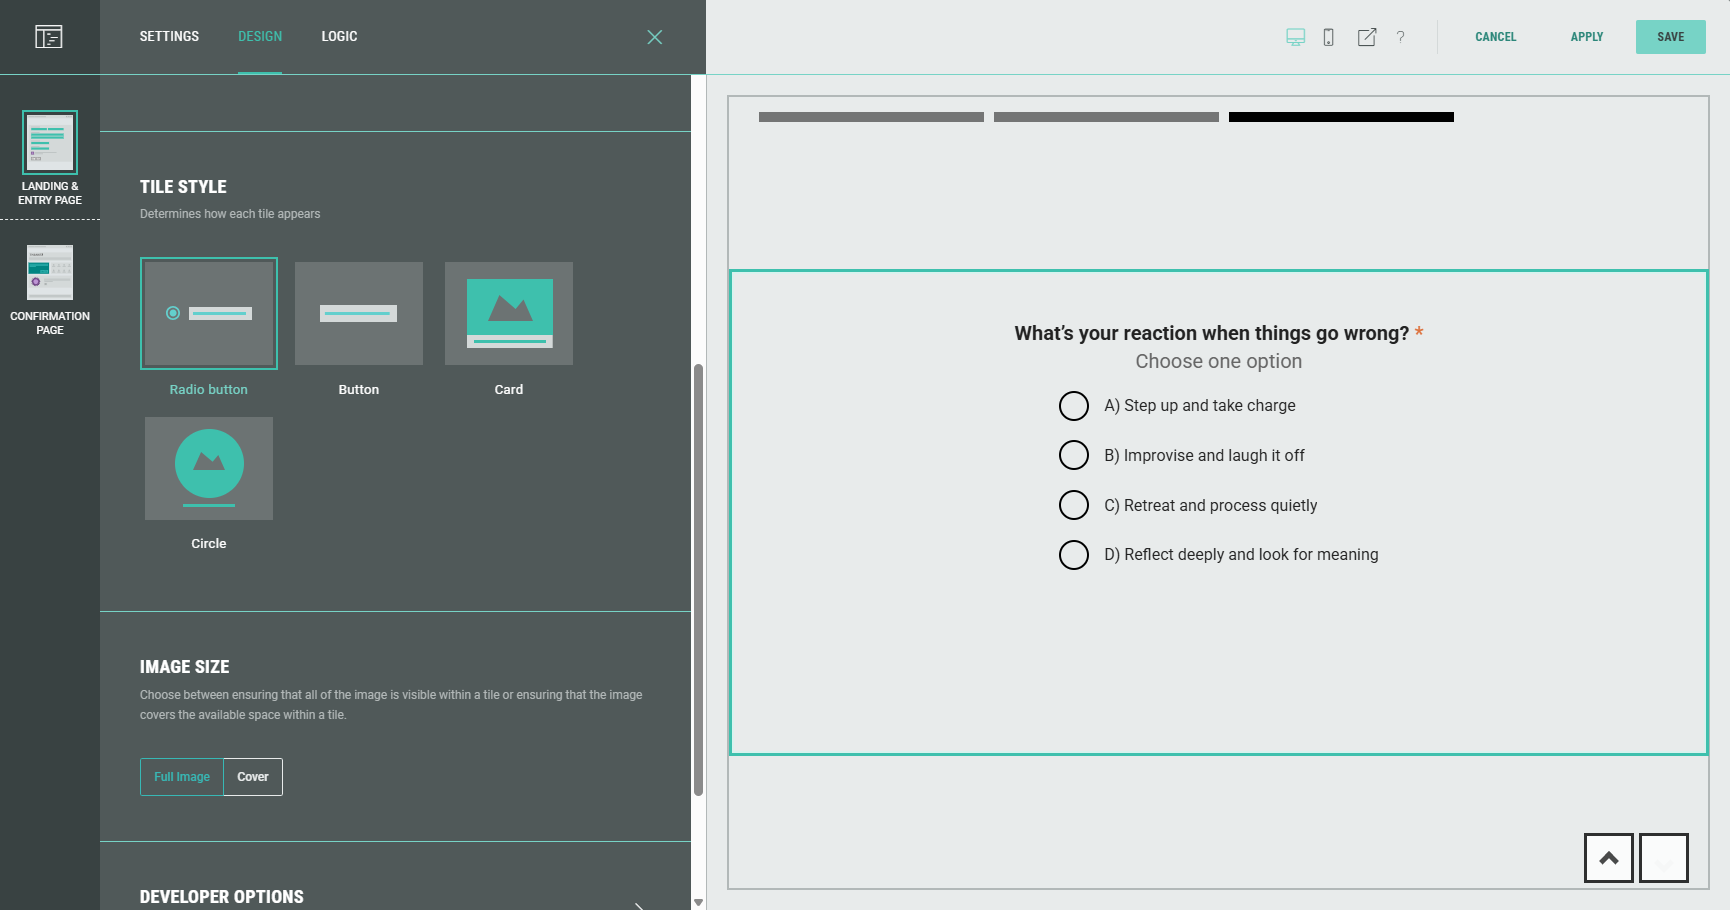This screenshot has height=910, width=1730.
Task: Open the help question mark
Action: tap(1400, 37)
